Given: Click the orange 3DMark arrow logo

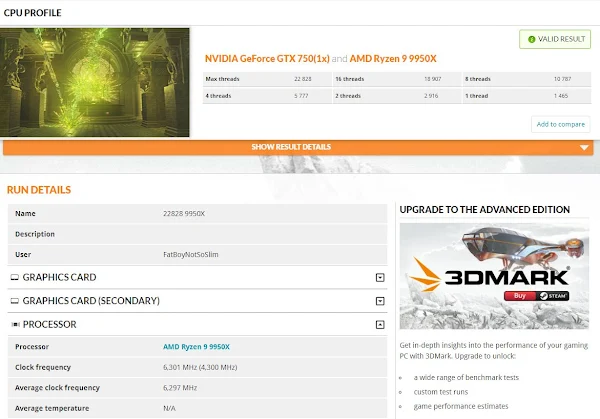Looking at the screenshot, I should tap(426, 274).
